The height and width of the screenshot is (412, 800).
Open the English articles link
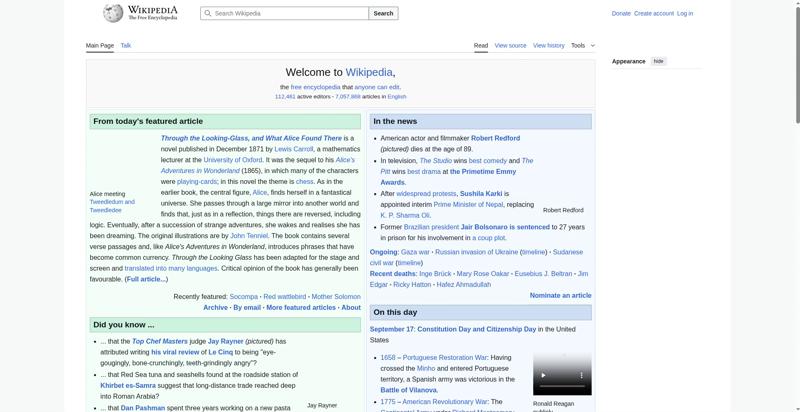point(396,96)
